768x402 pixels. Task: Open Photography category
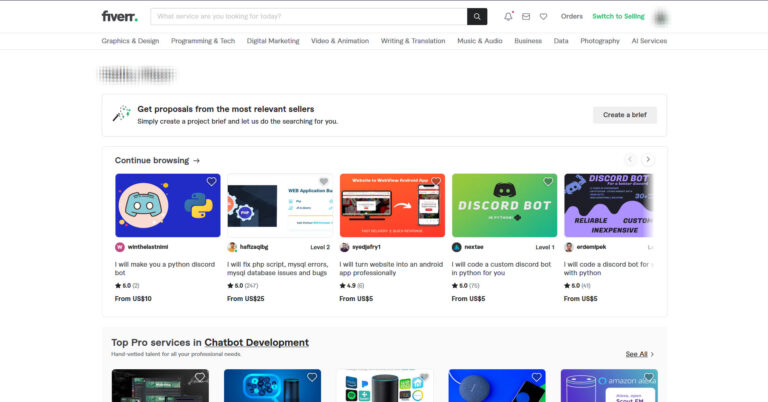(600, 41)
